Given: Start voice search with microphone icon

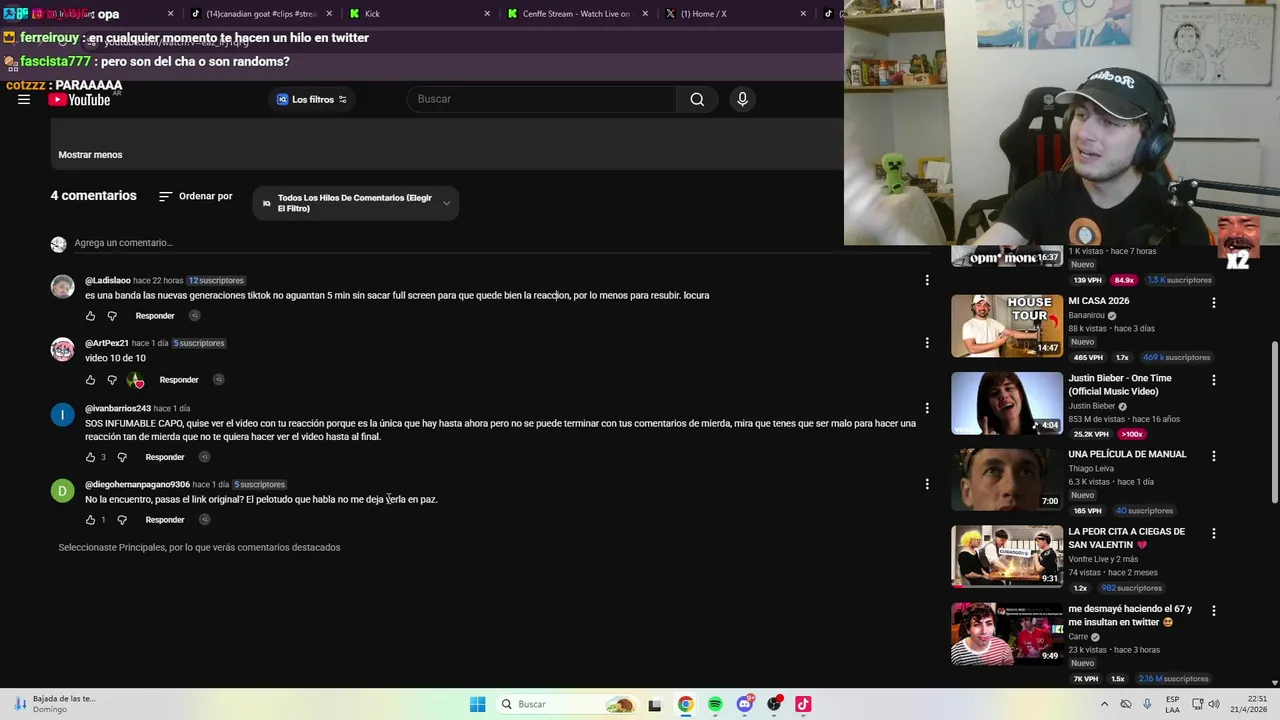Looking at the screenshot, I should (742, 99).
